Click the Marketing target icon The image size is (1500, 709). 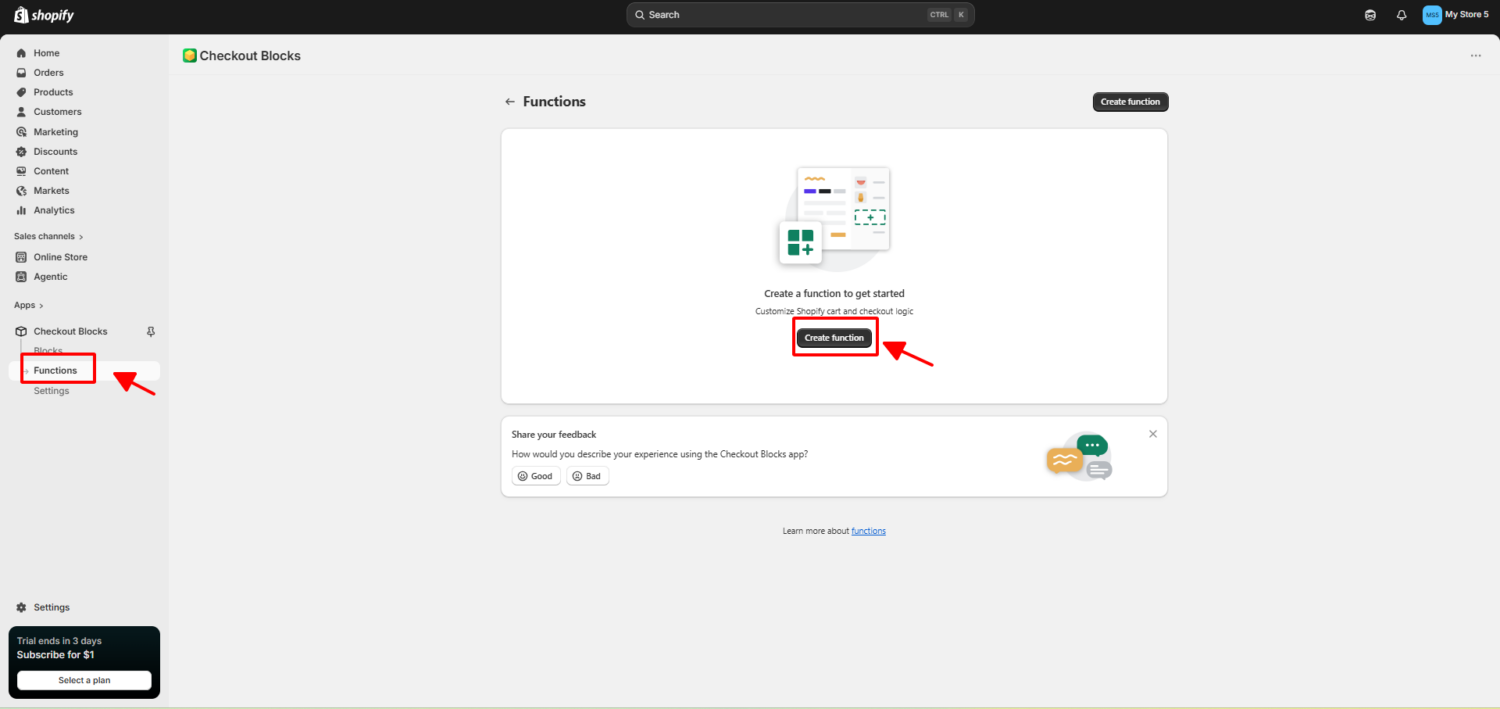pos(22,132)
